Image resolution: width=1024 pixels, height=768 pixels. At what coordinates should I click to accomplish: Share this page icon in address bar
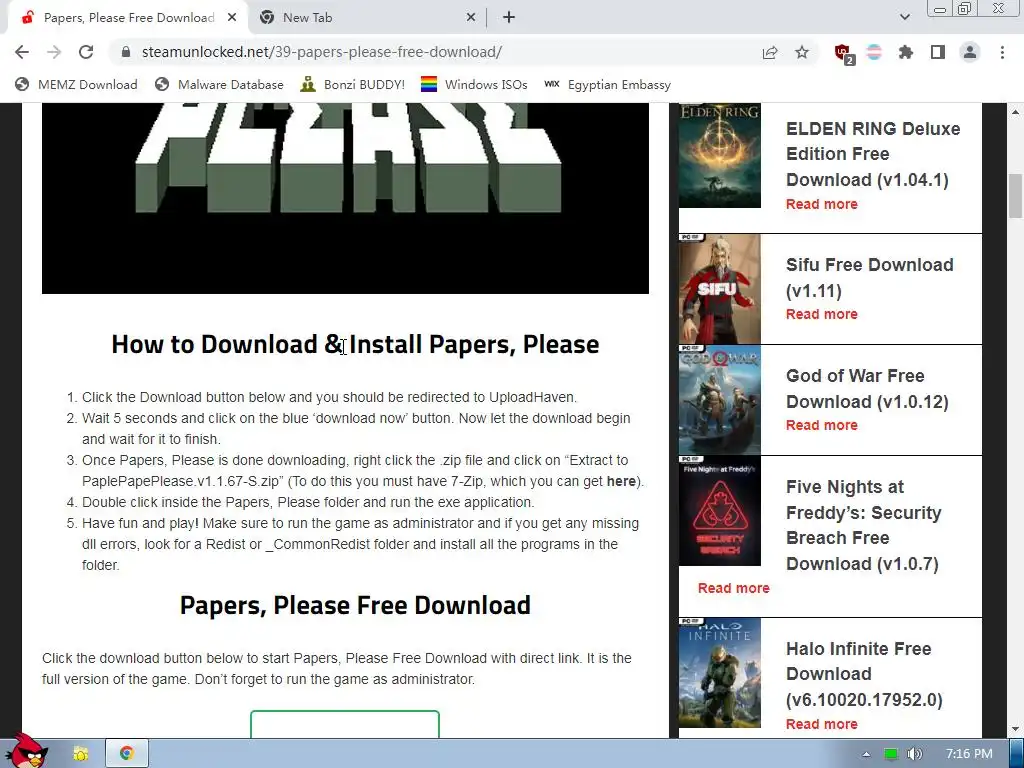tap(770, 52)
